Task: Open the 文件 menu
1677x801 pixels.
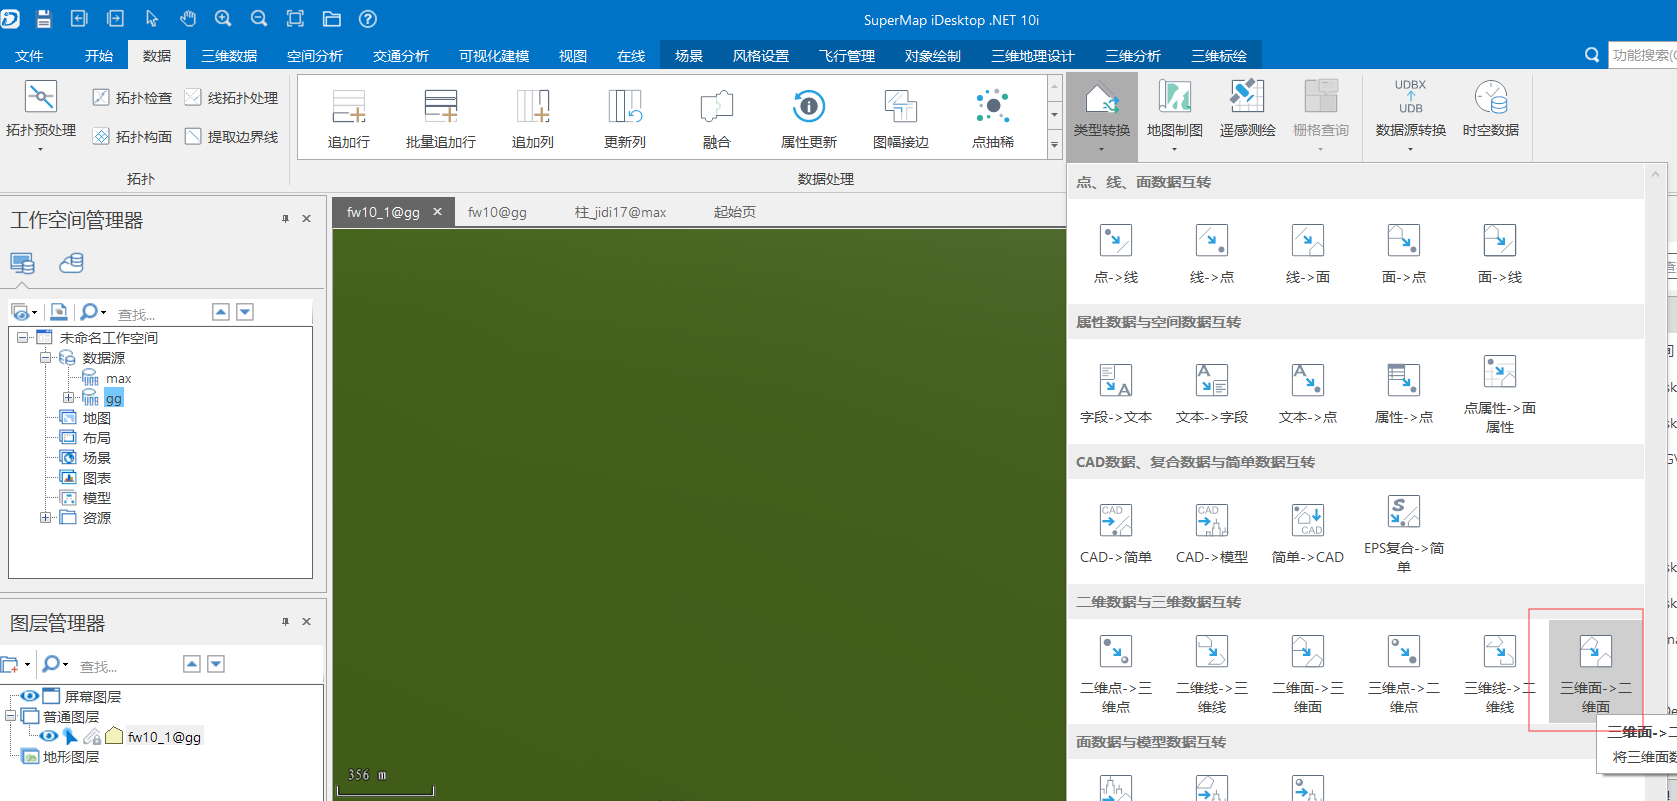Action: [x=29, y=56]
